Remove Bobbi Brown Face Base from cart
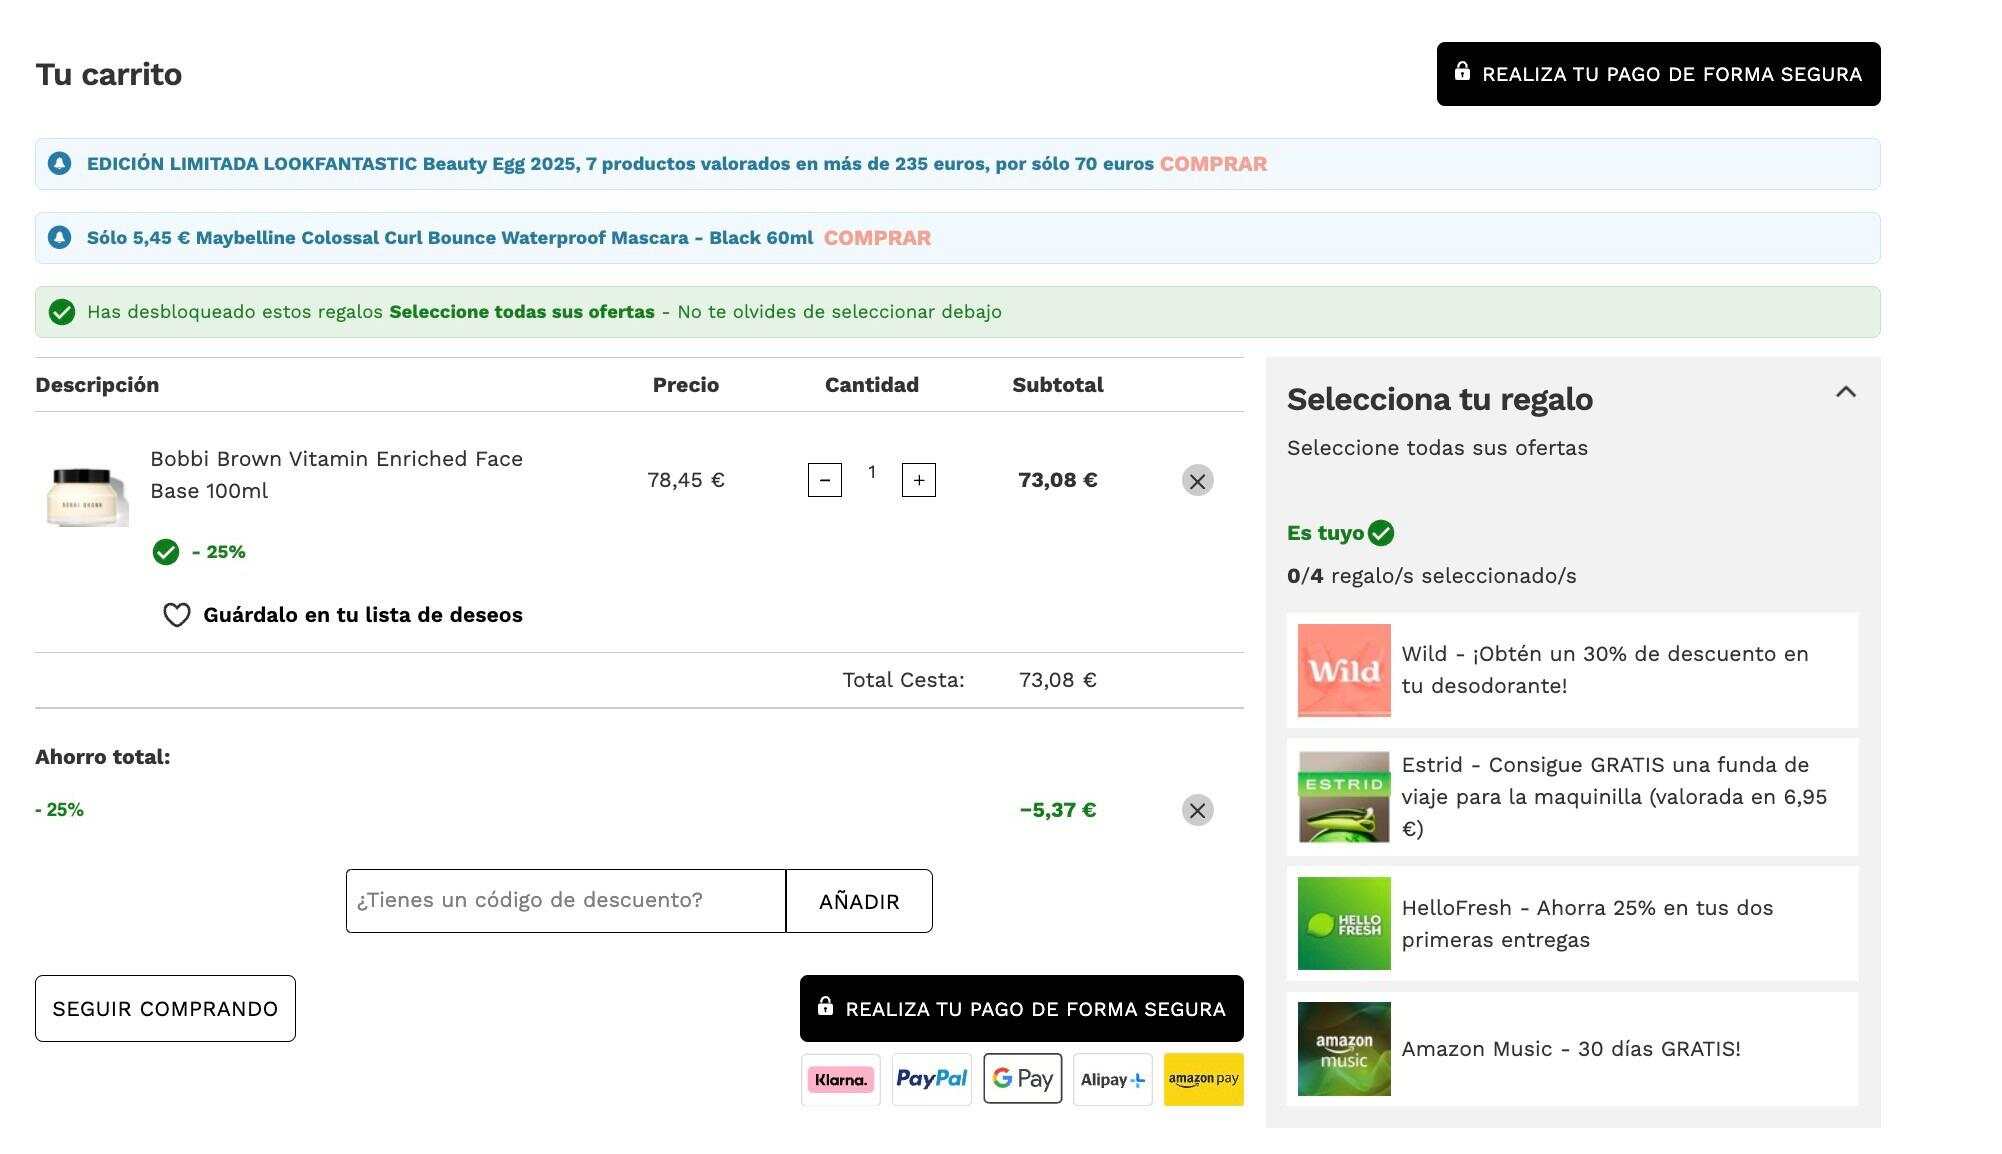The image size is (2002, 1154). pyautogui.click(x=1197, y=481)
